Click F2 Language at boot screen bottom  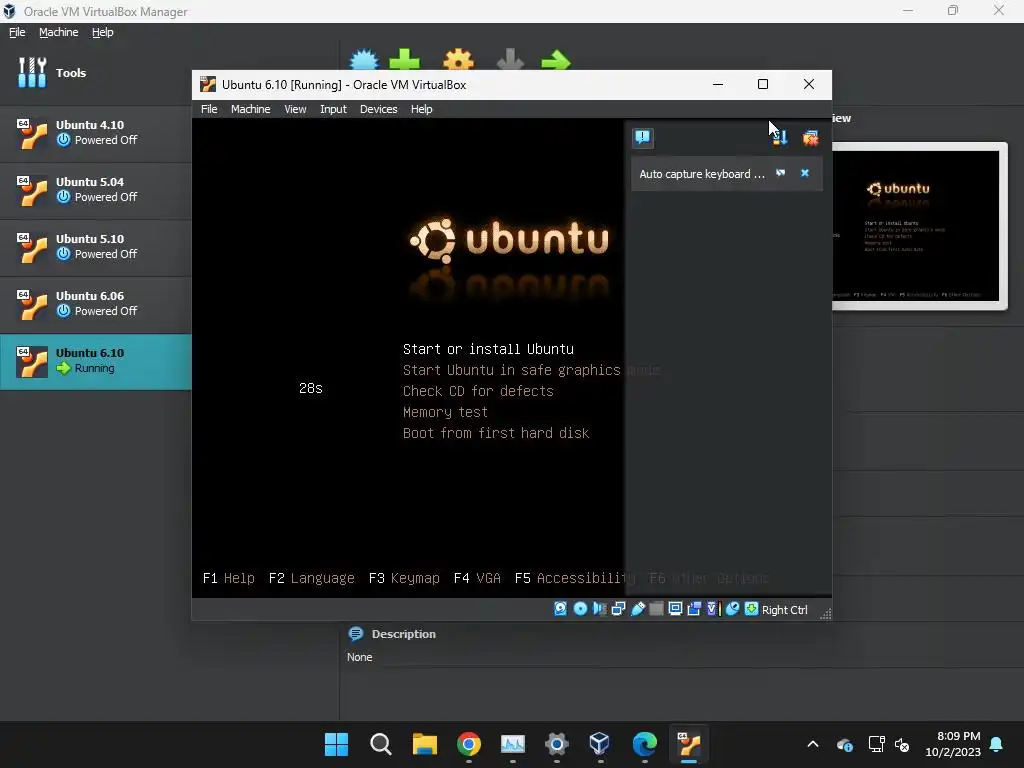click(312, 578)
